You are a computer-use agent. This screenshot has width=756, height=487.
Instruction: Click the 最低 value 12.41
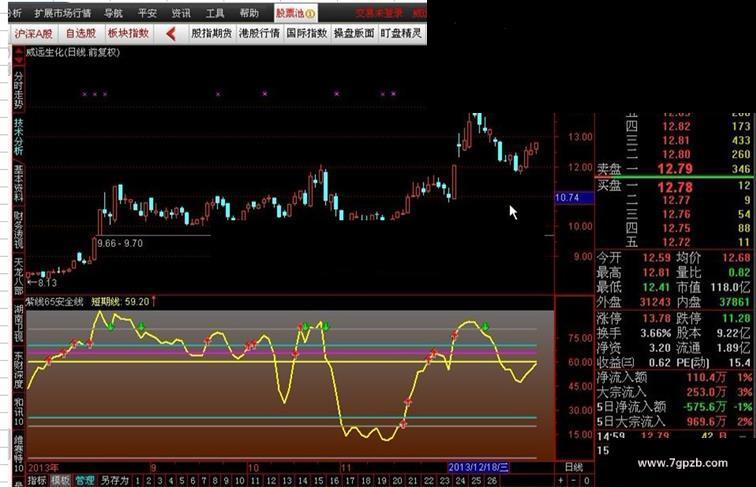(x=656, y=287)
